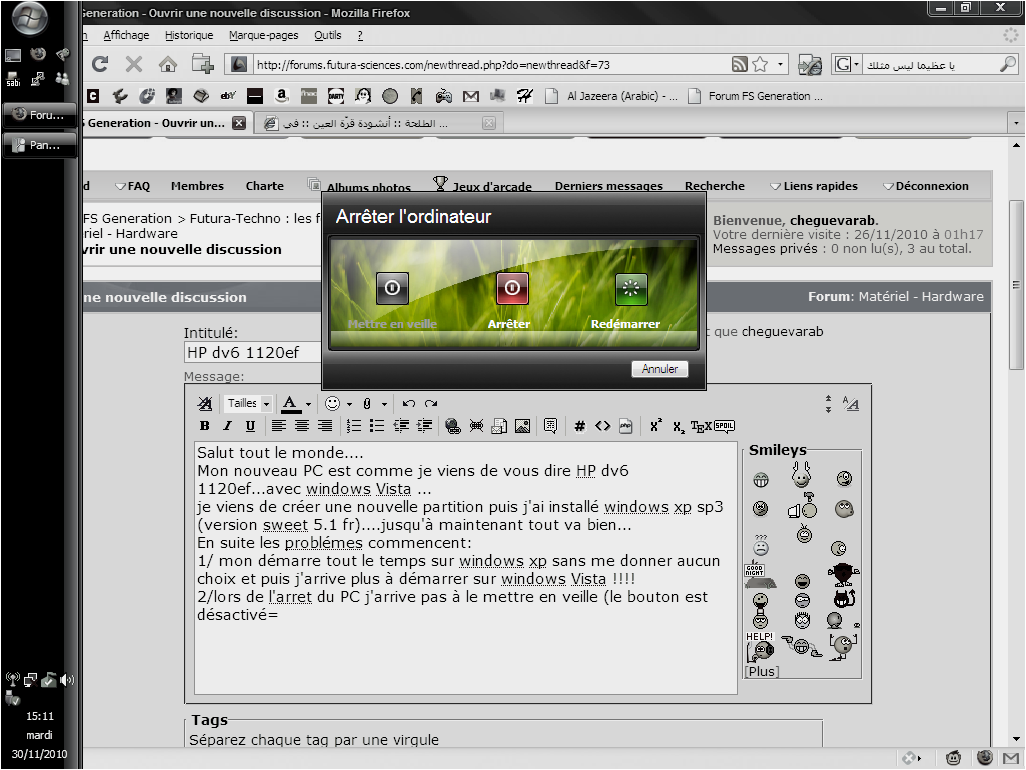This screenshot has width=1026, height=770.
Task: Open the Recherche forum link
Action: pyautogui.click(x=715, y=186)
